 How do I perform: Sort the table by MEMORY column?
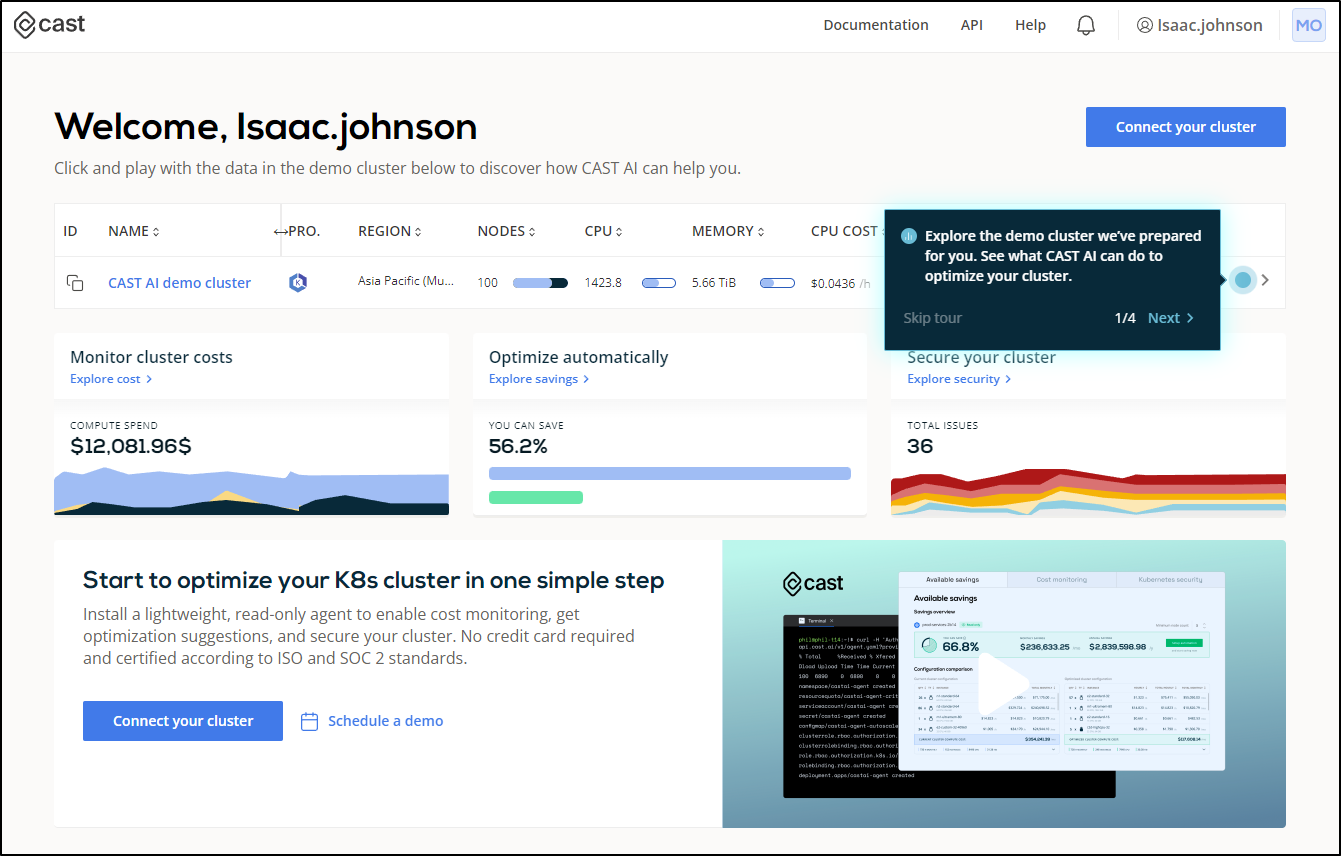tap(728, 231)
